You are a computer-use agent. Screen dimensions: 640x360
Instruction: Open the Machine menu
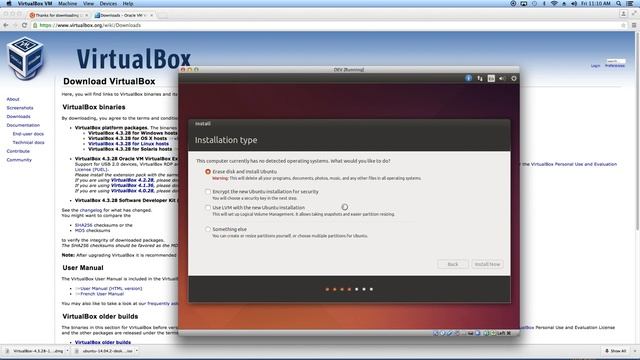[67, 4]
